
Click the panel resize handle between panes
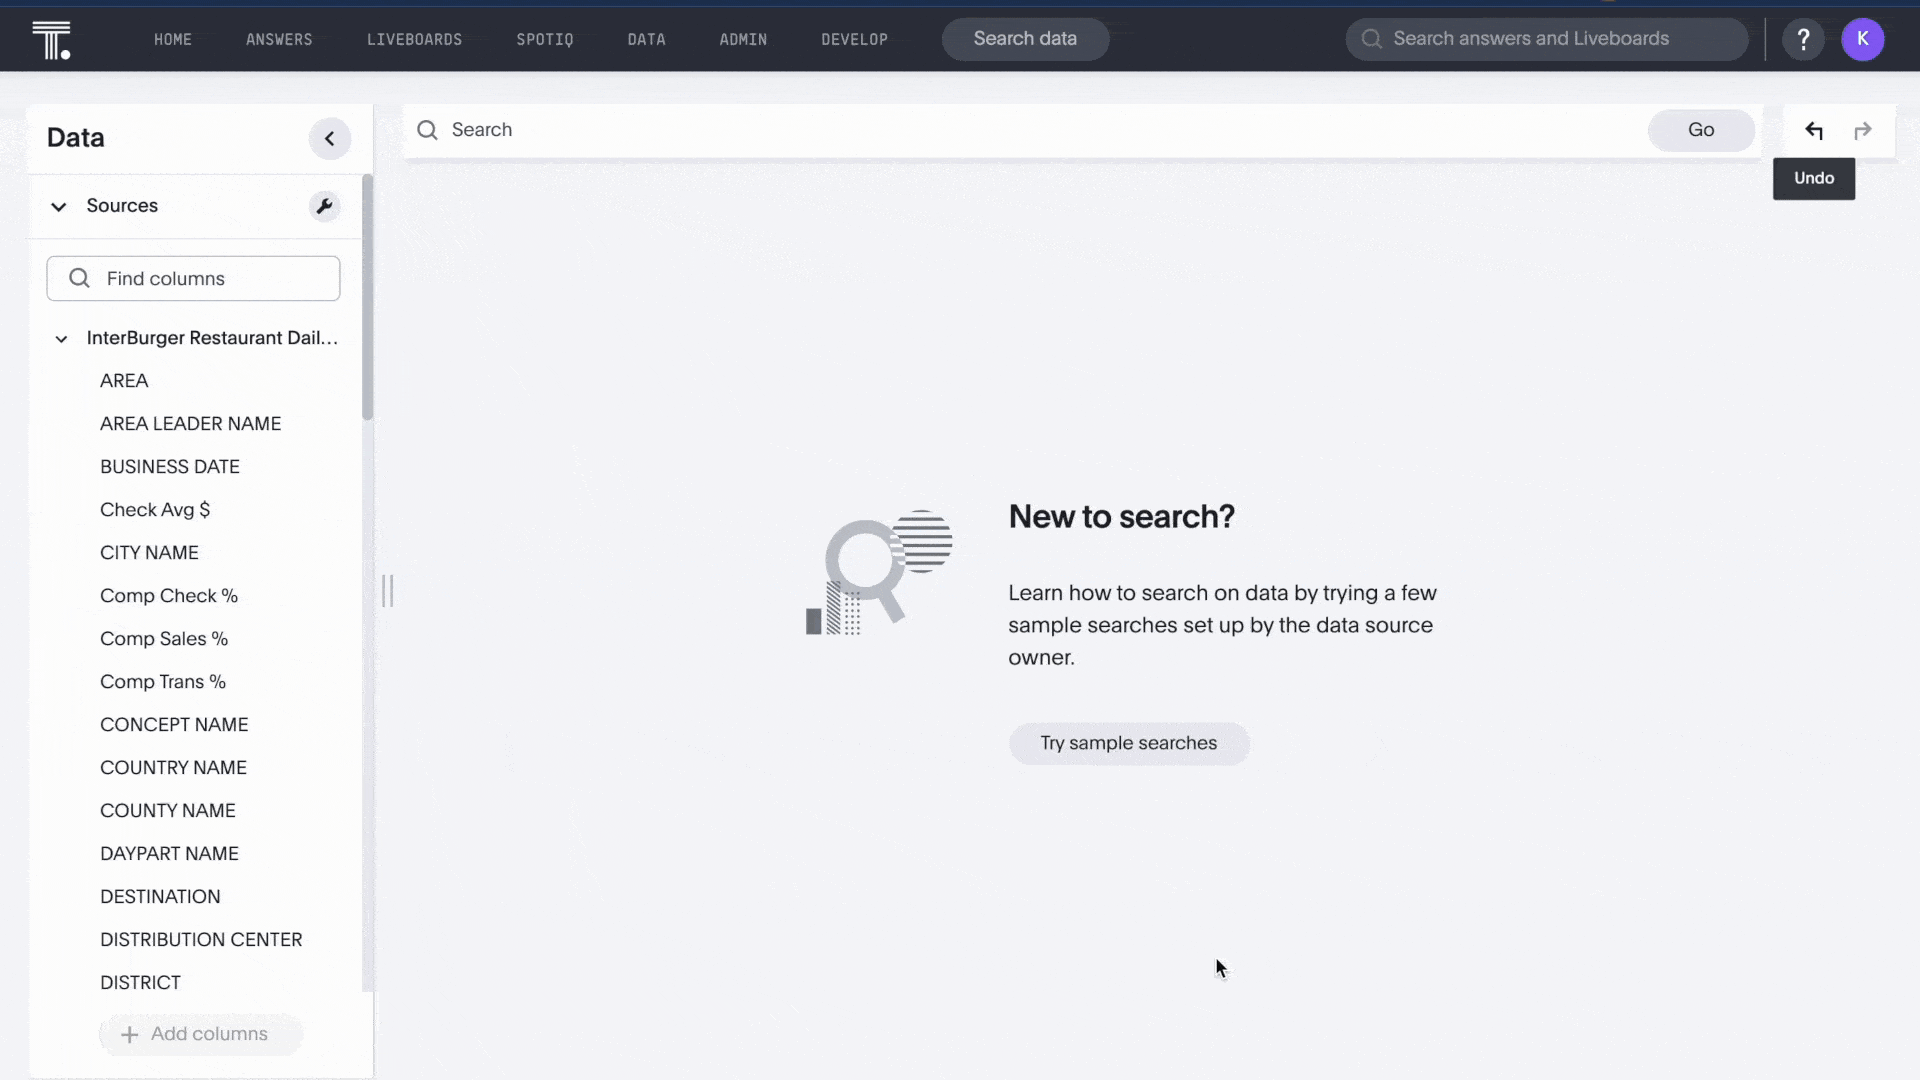pos(388,591)
